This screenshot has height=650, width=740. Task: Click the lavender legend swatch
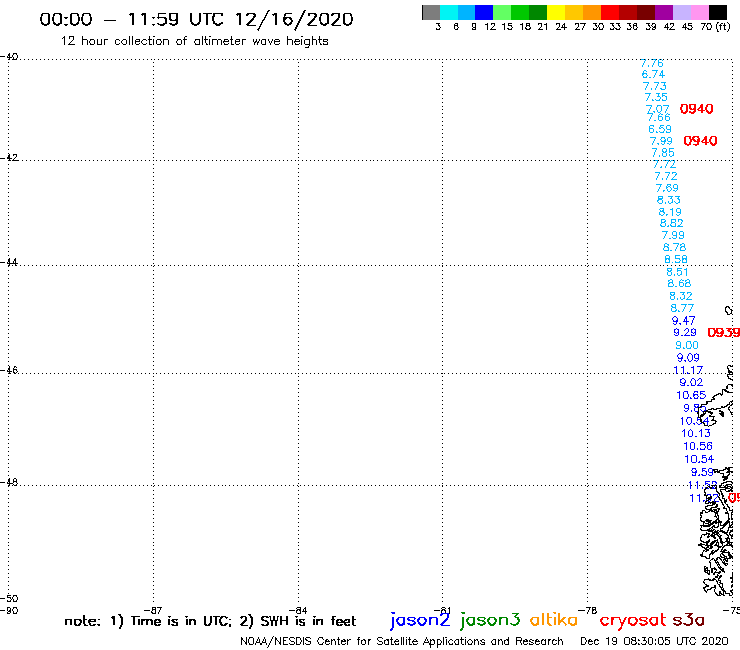(x=682, y=12)
